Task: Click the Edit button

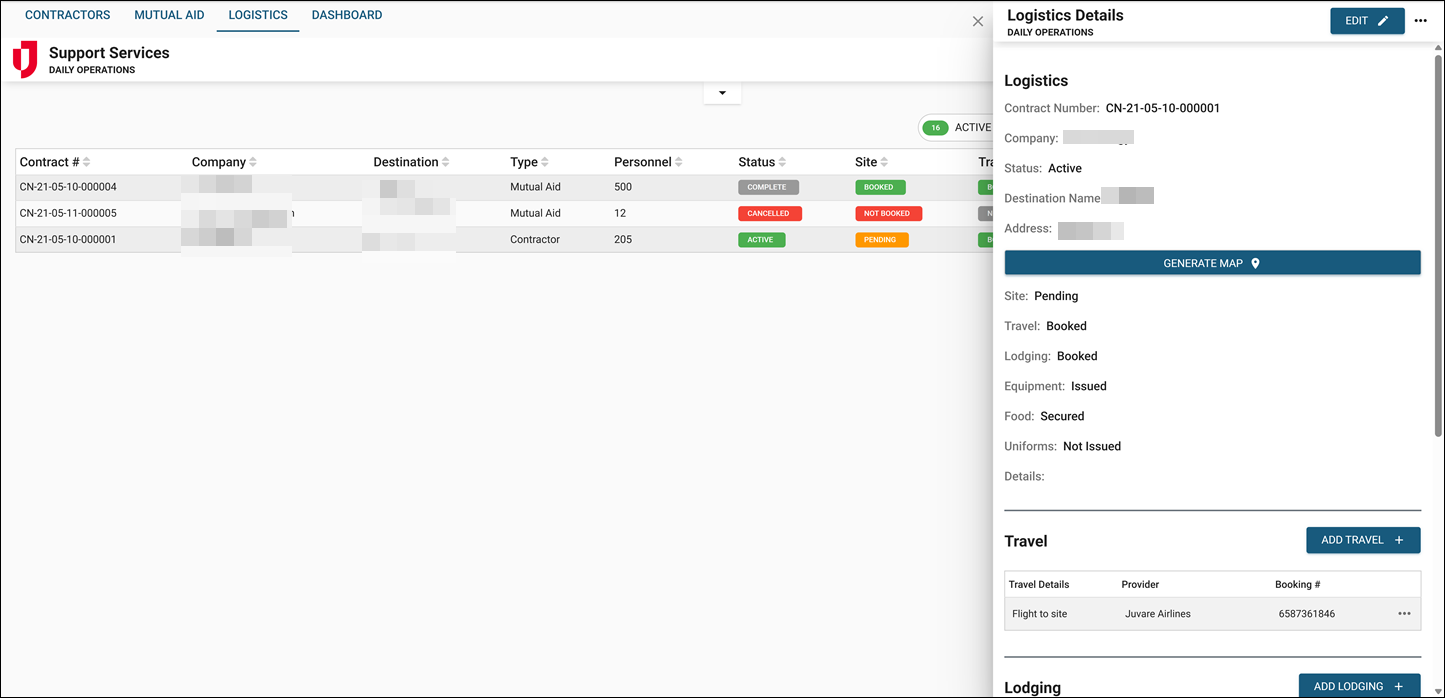Action: tap(1366, 21)
